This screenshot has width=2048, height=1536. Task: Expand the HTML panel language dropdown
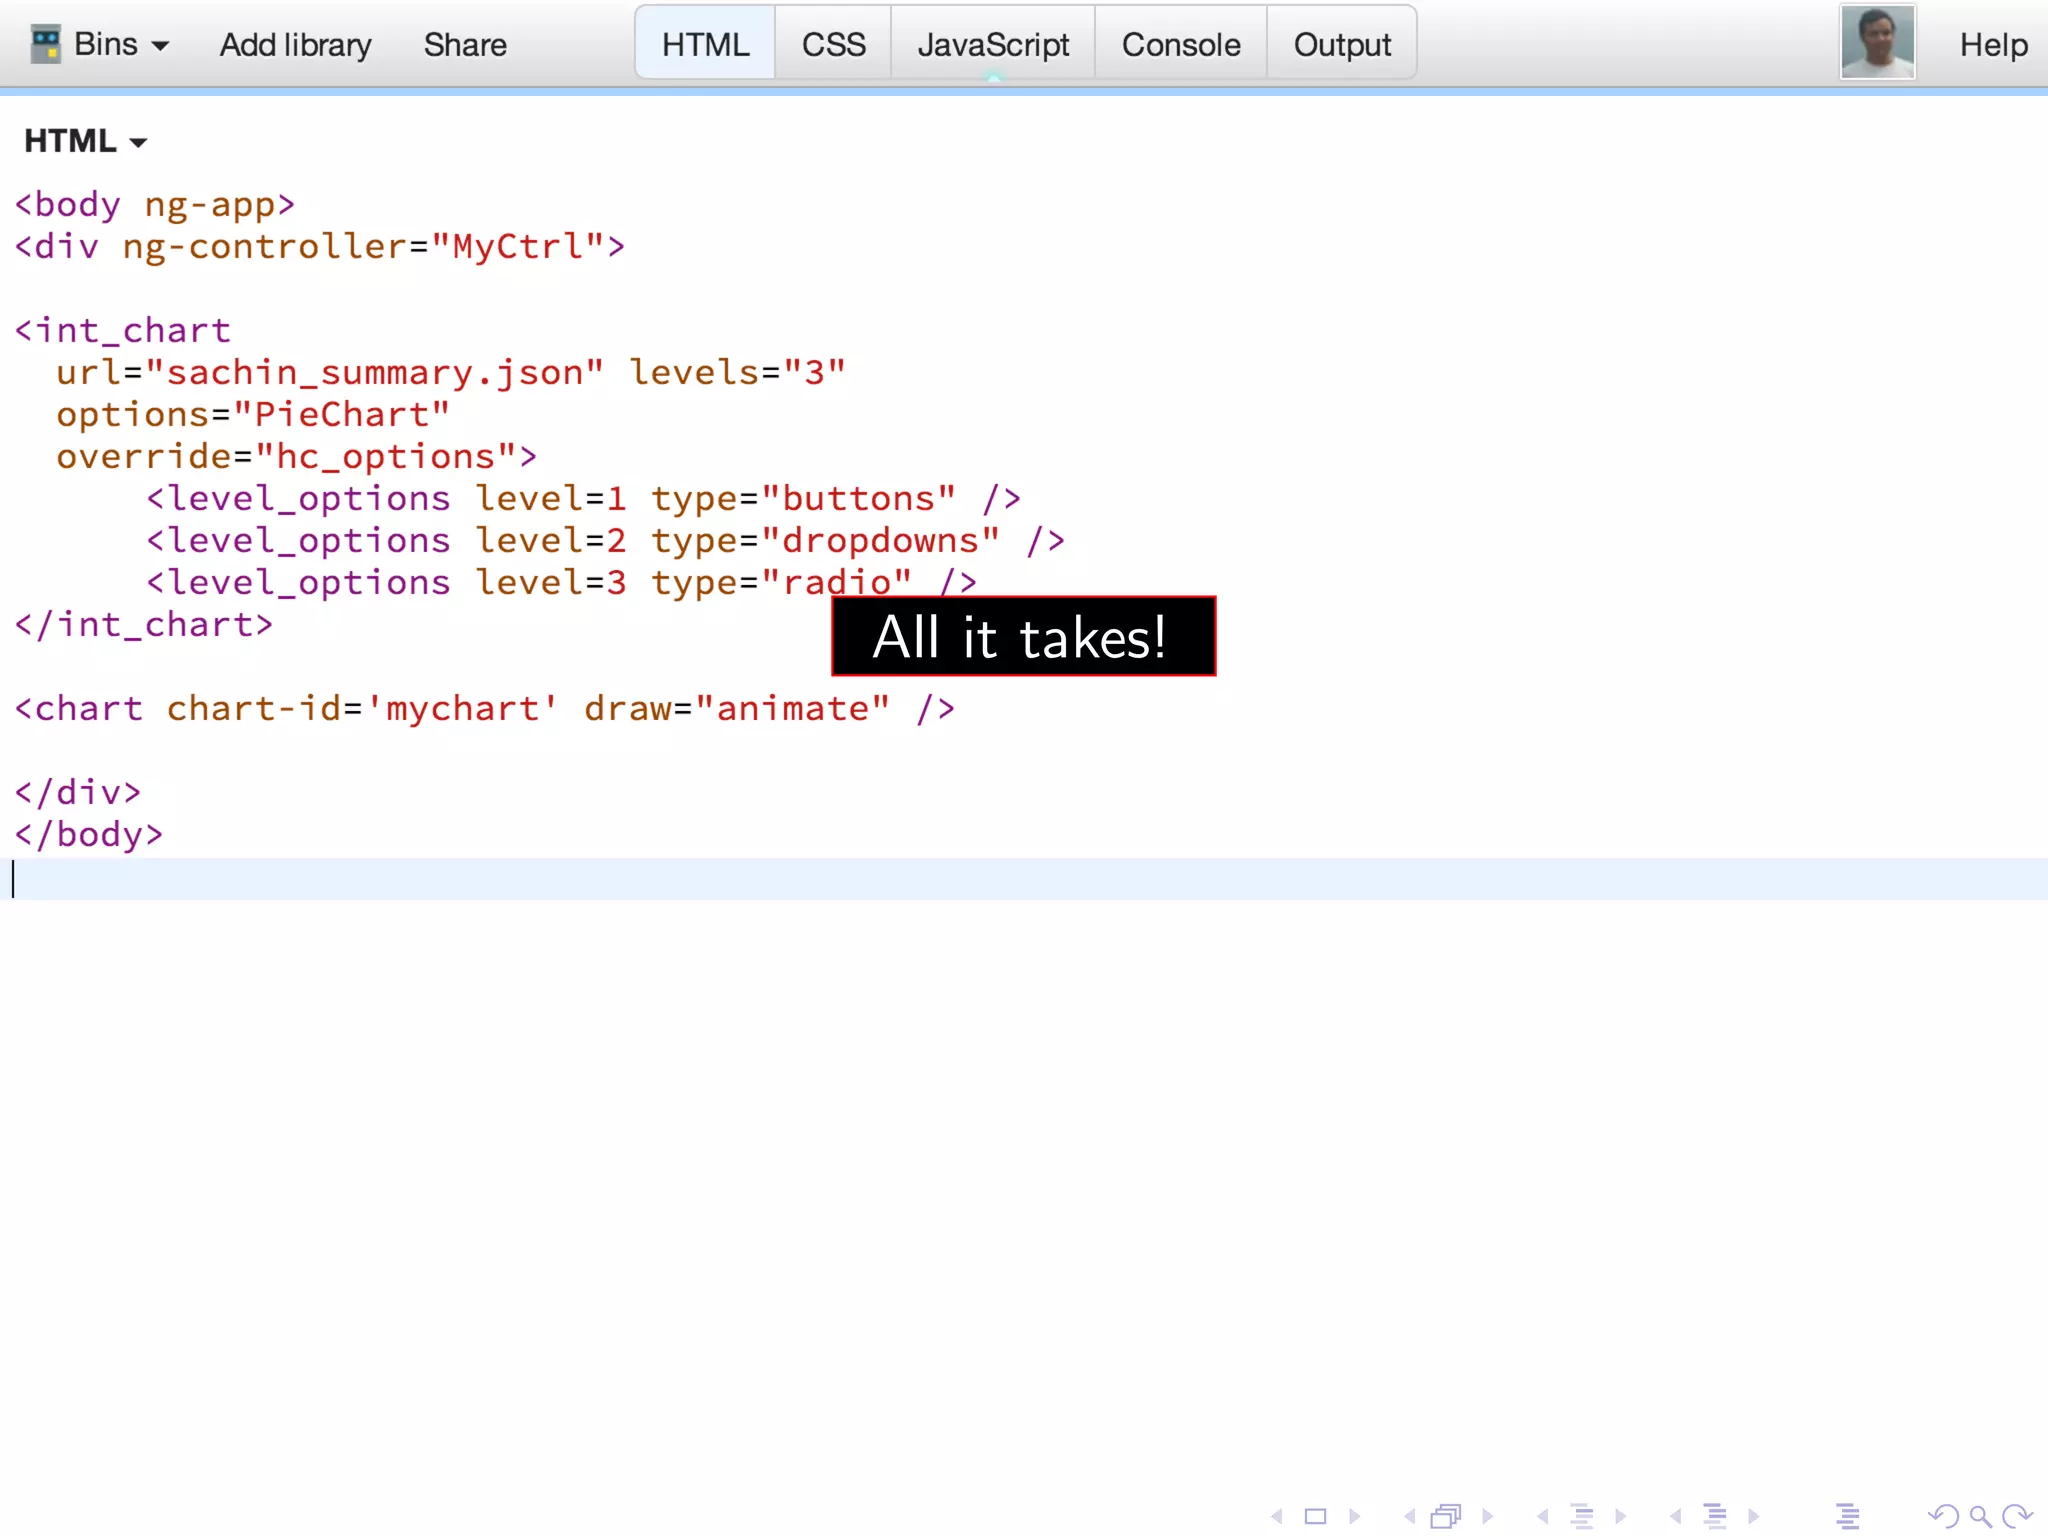pyautogui.click(x=86, y=141)
